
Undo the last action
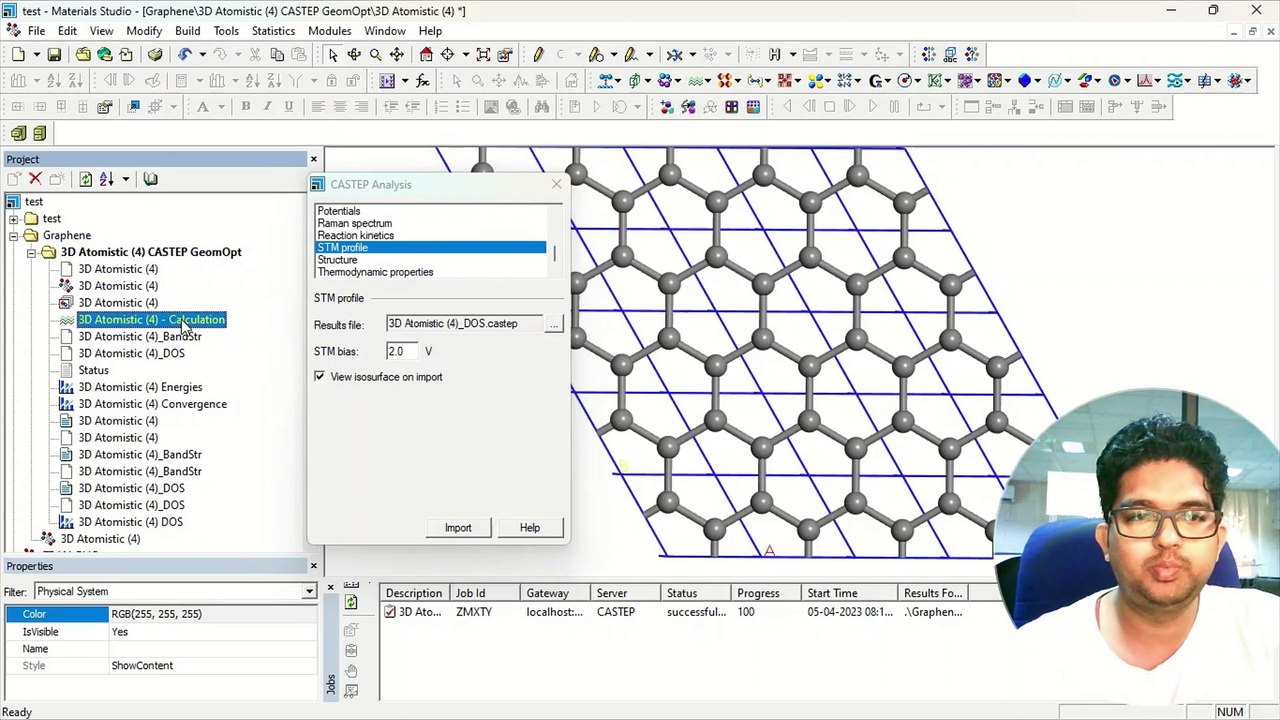[185, 55]
